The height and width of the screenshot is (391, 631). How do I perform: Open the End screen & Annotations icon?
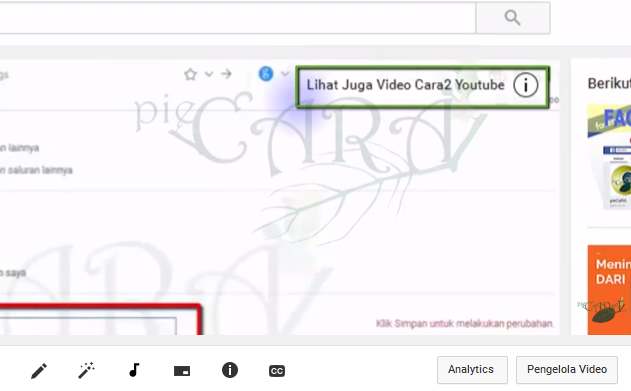182,371
